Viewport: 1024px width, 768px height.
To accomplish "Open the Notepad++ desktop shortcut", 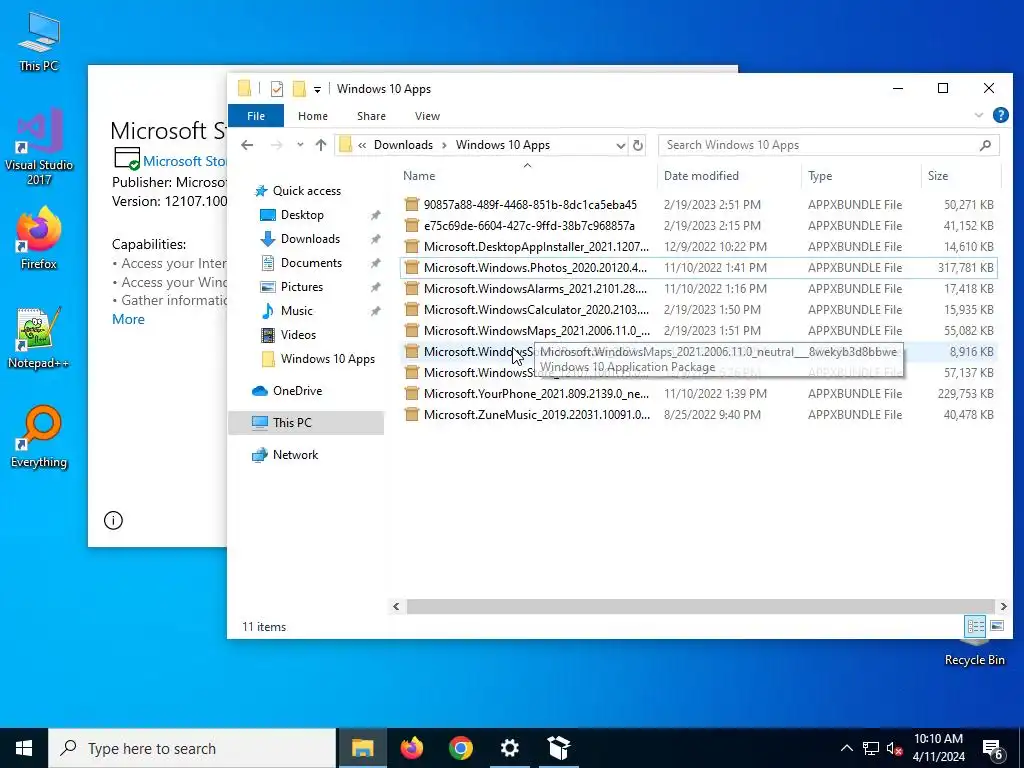I will click(39, 338).
